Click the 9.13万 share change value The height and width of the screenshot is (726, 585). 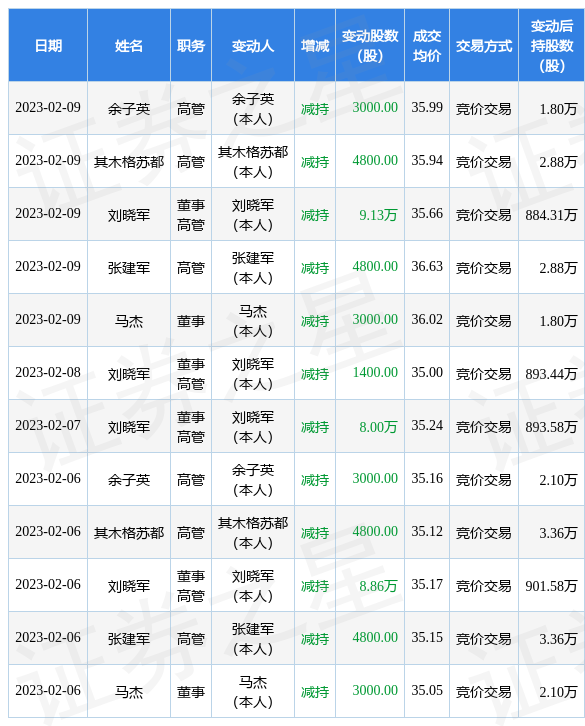(x=378, y=215)
